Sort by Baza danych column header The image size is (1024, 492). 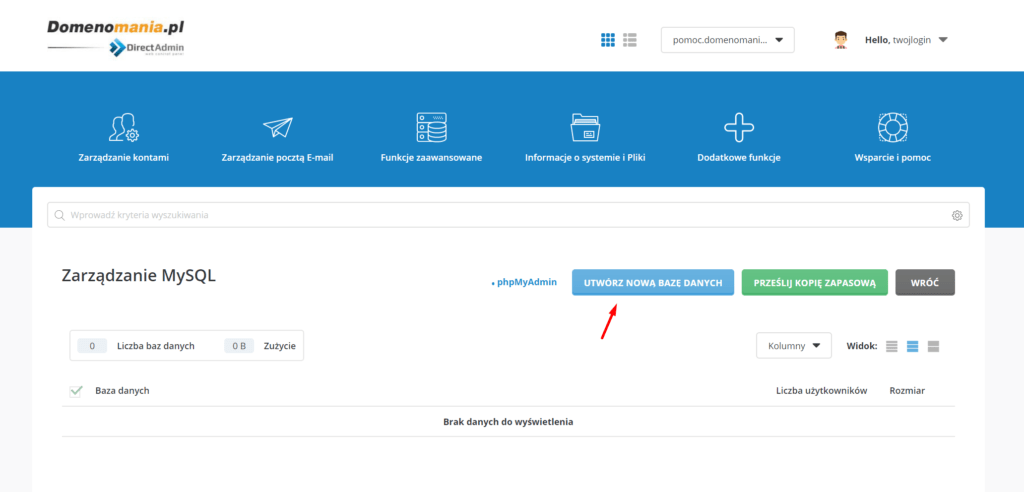pyautogui.click(x=122, y=391)
